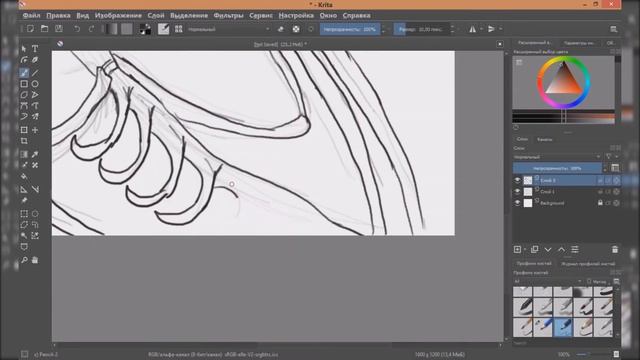Open the Изображение menu

[x=118, y=16]
